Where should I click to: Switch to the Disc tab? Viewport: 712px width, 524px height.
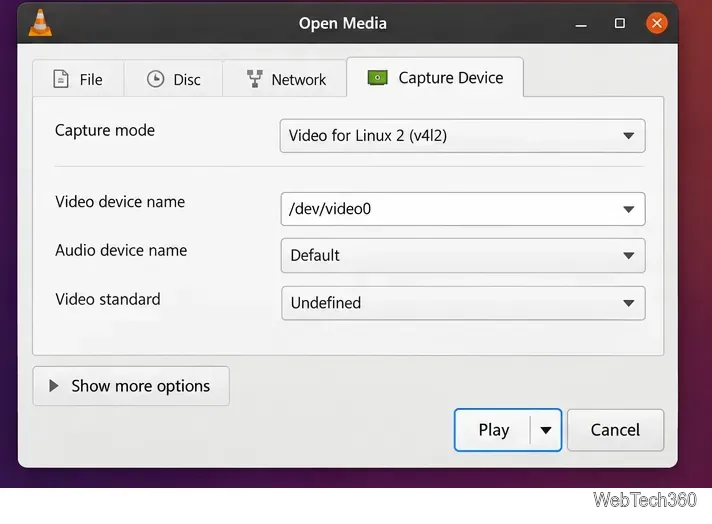173,79
